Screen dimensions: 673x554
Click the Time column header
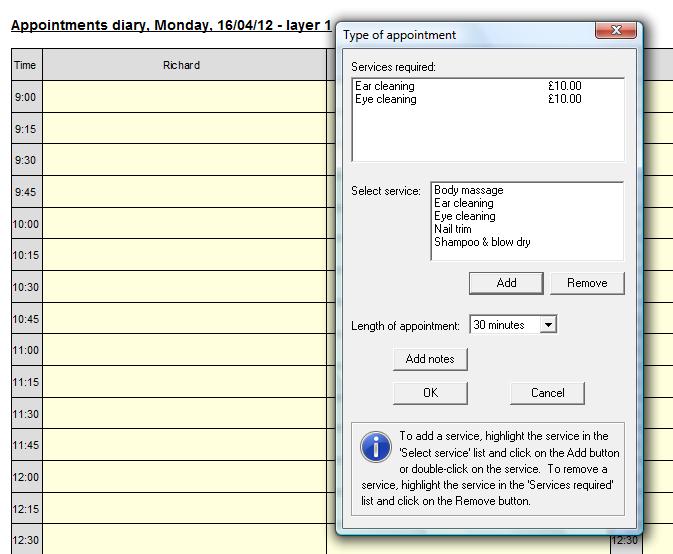tap(25, 65)
